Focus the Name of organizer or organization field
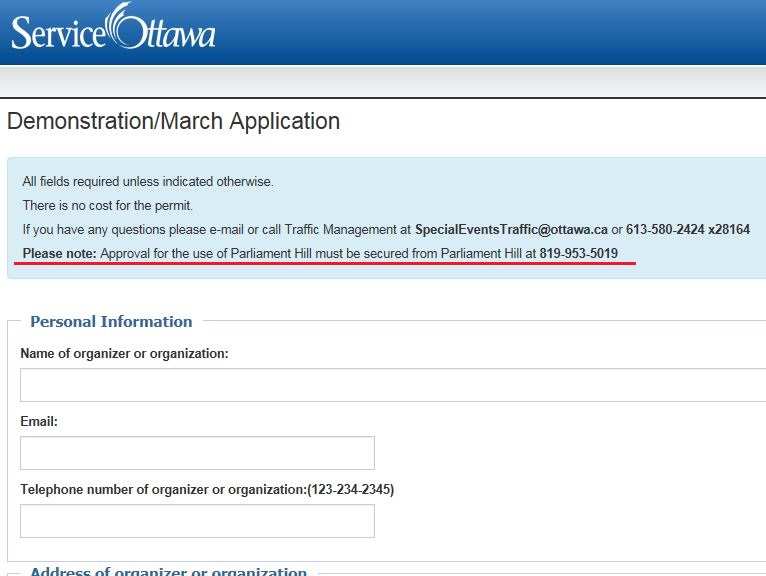The width and height of the screenshot is (766, 576). [x=392, y=385]
